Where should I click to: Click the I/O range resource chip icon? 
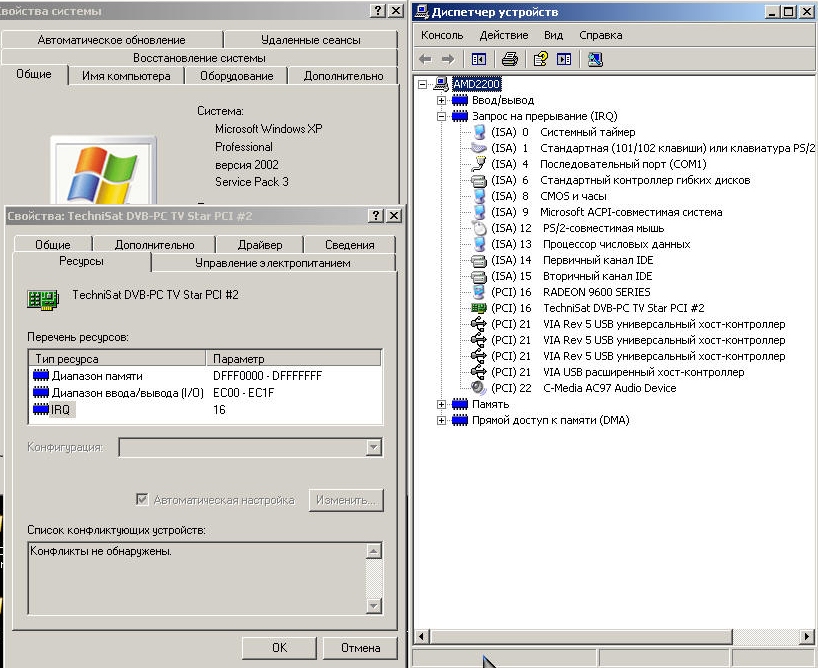point(41,392)
